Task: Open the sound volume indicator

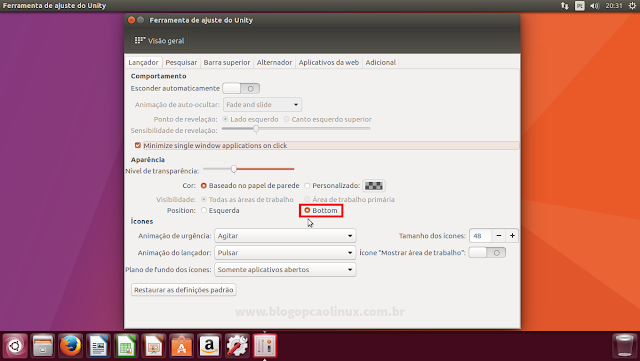Action: point(595,6)
